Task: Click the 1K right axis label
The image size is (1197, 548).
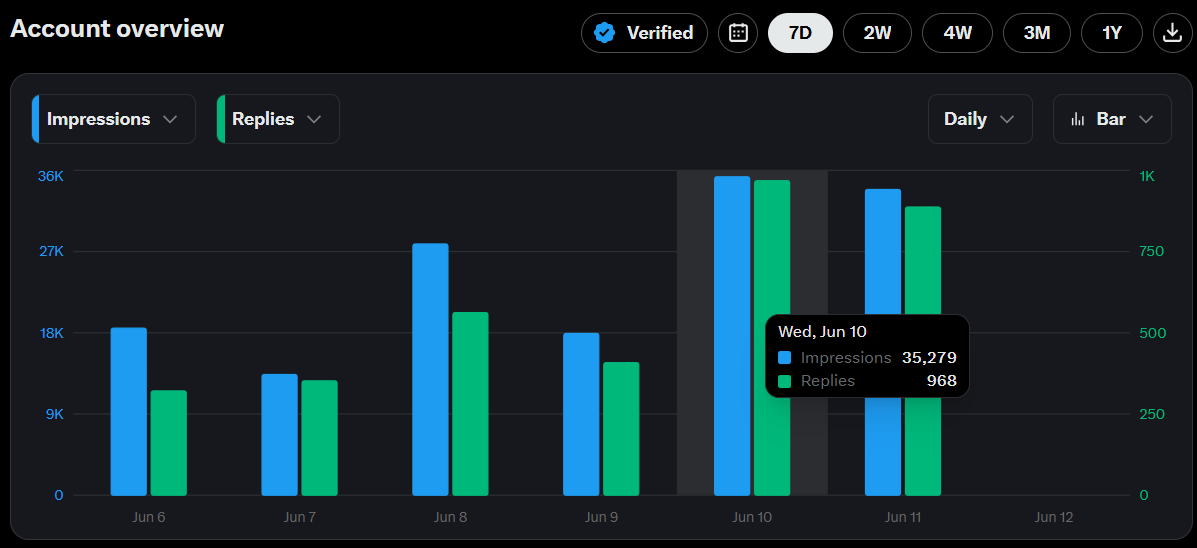Action: tap(1147, 176)
